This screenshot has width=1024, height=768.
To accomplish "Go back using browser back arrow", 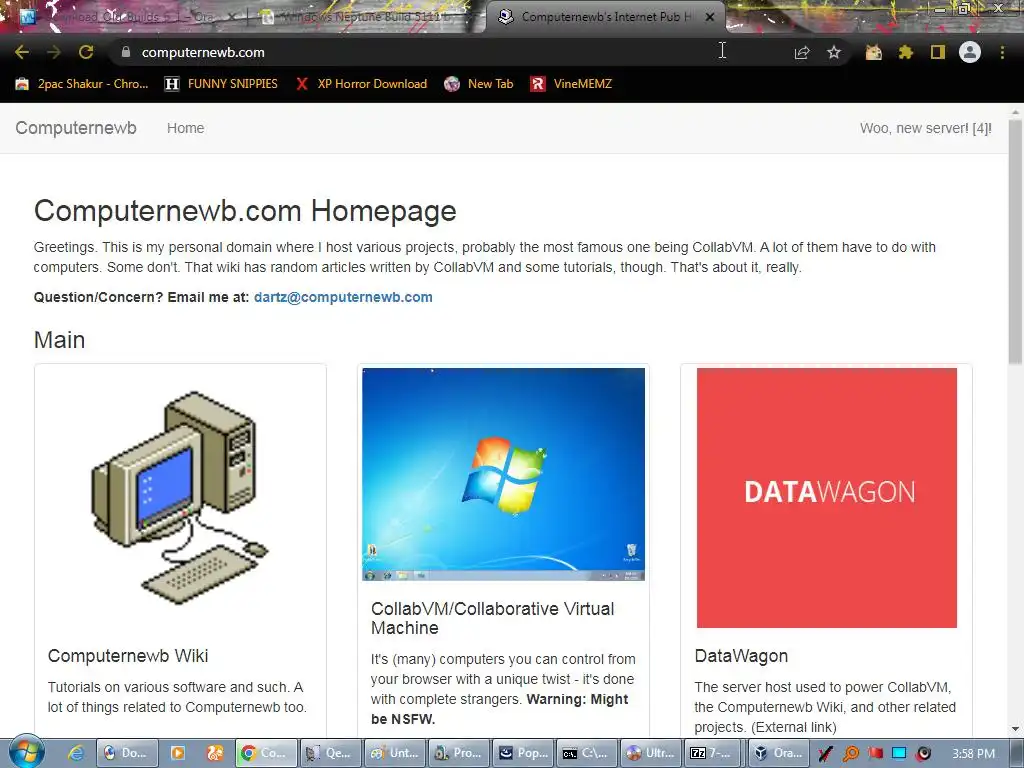I will (x=22, y=52).
